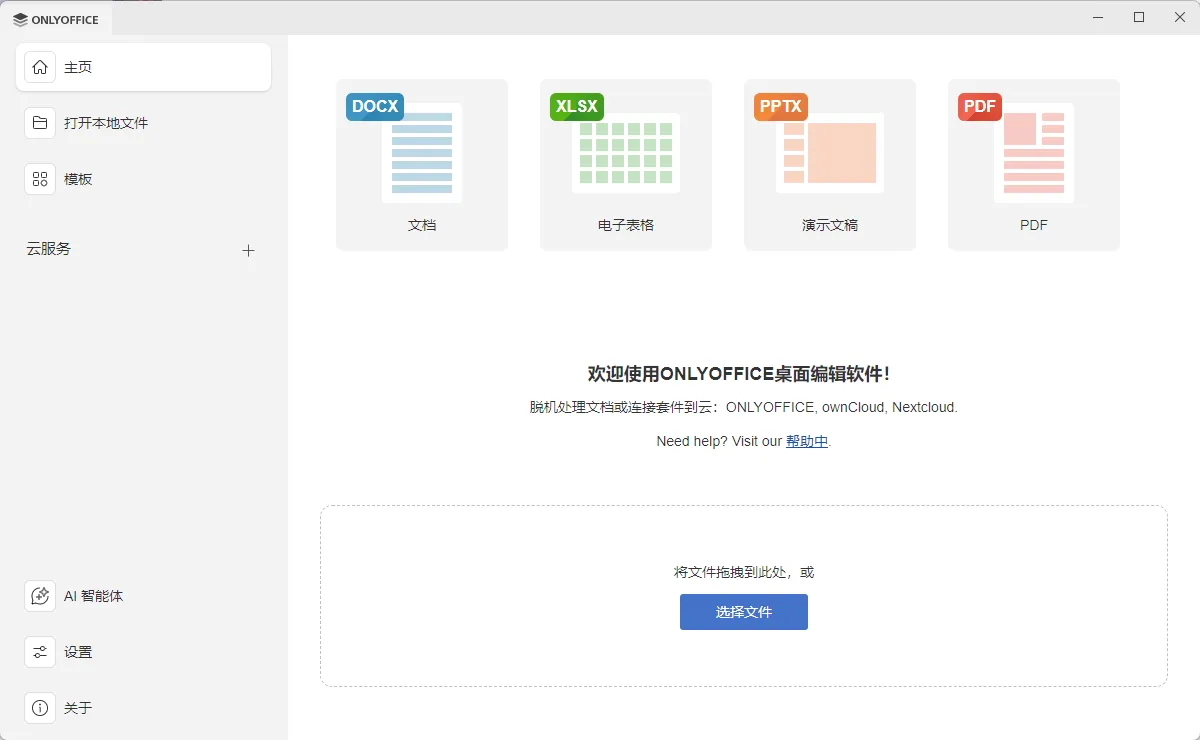1200x740 pixels.
Task: Create a new PPTX 演示文稿
Action: coord(830,165)
